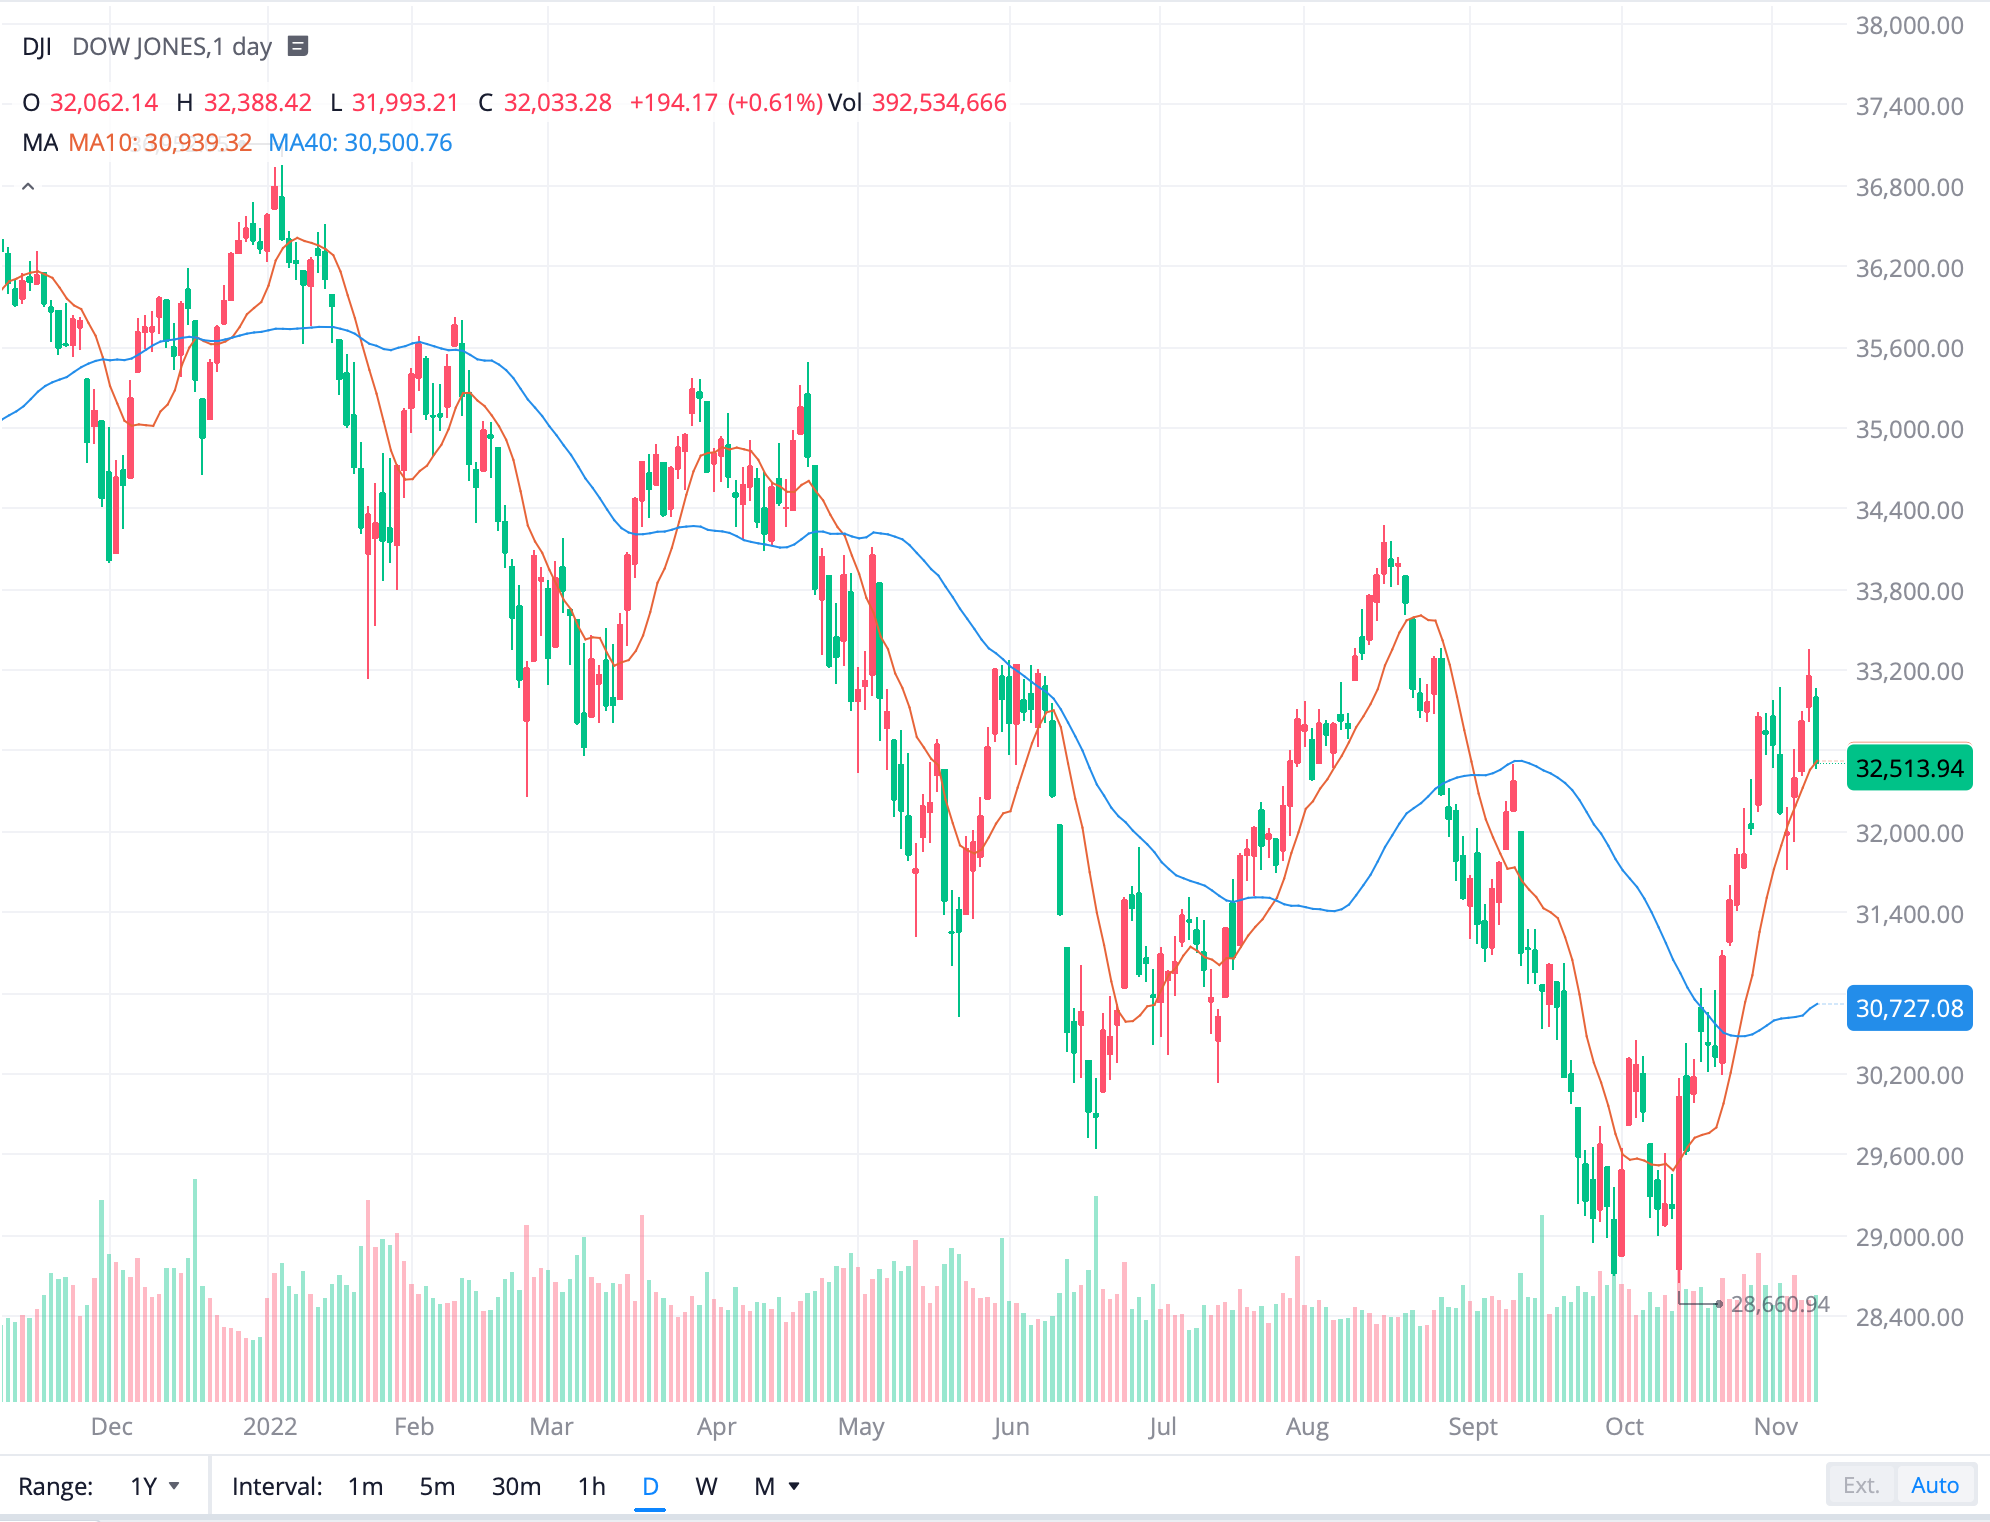Viewport: 1990px width, 1522px height.
Task: Select the 1m interval
Action: (365, 1486)
